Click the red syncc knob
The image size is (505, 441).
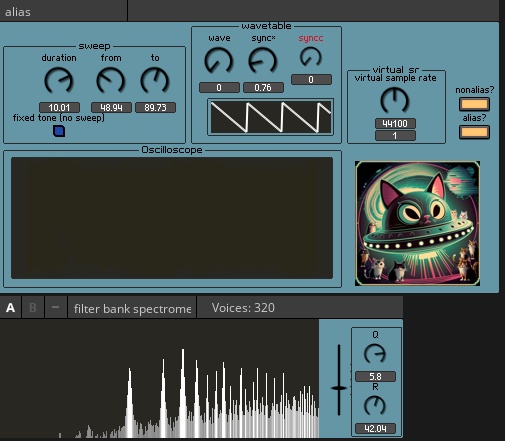(x=311, y=57)
